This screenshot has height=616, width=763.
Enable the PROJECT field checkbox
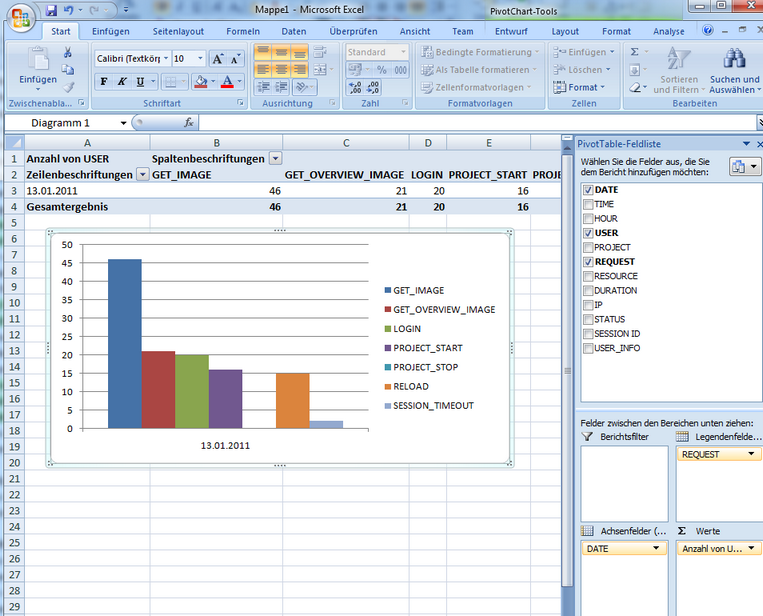click(587, 247)
